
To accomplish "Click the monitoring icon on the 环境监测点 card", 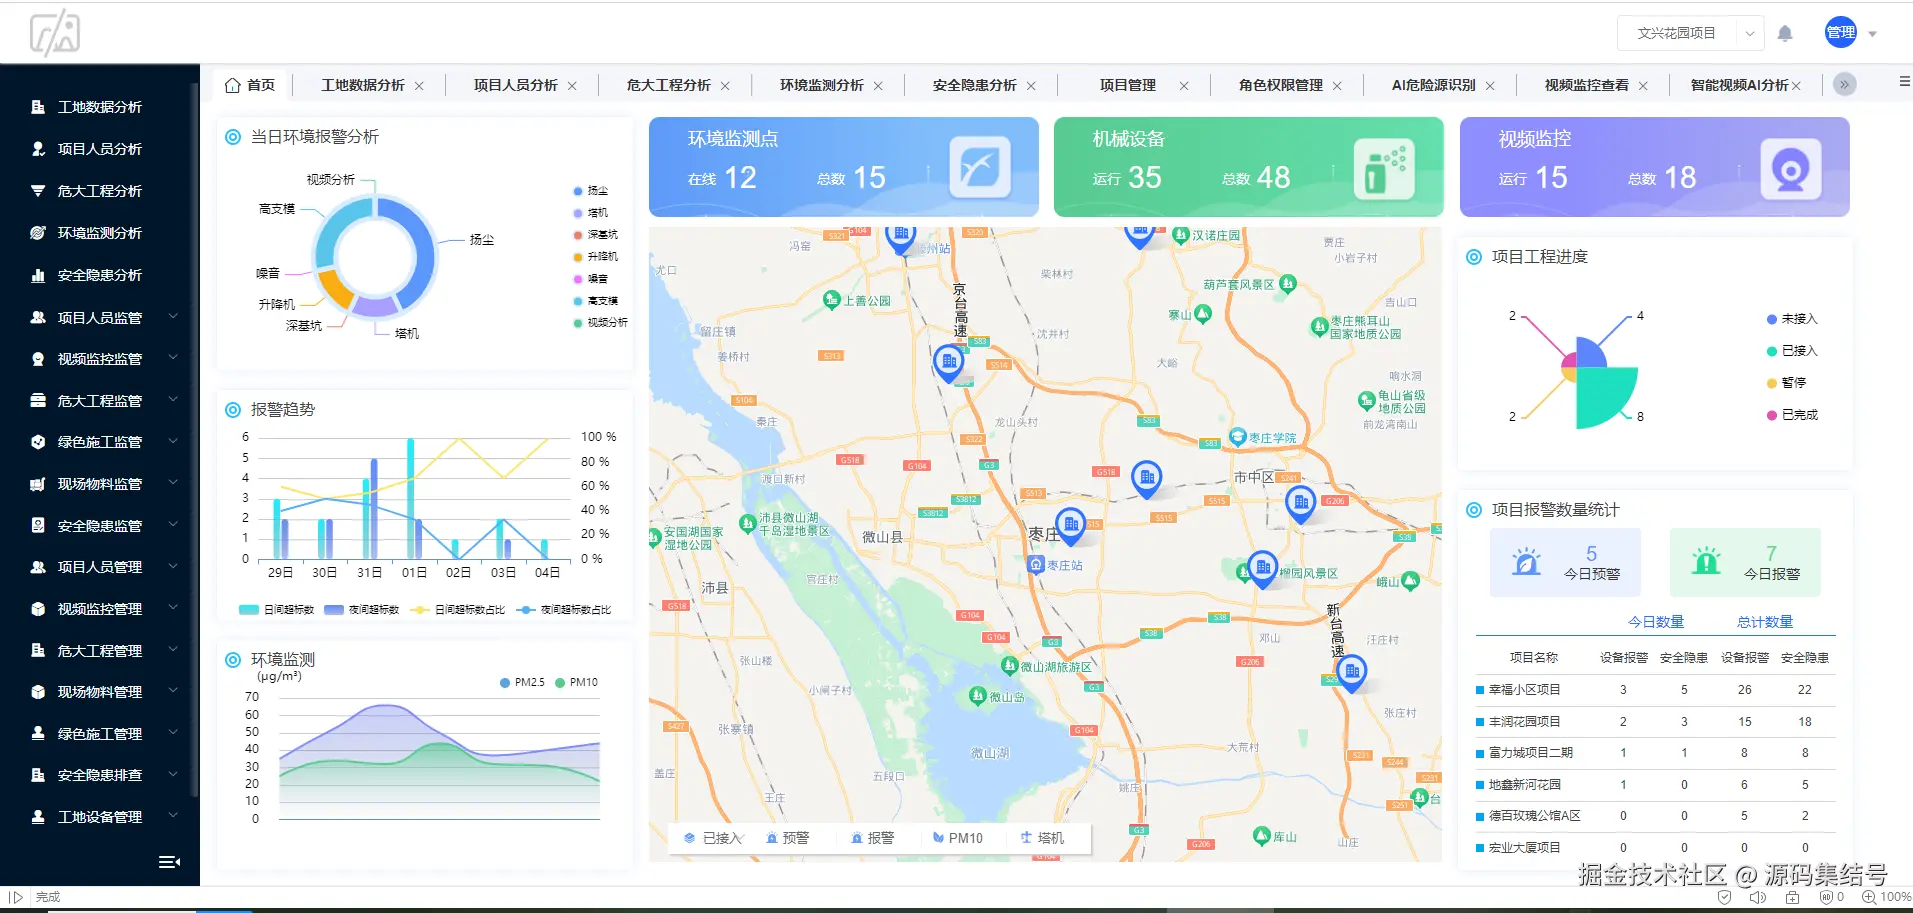I will [981, 166].
